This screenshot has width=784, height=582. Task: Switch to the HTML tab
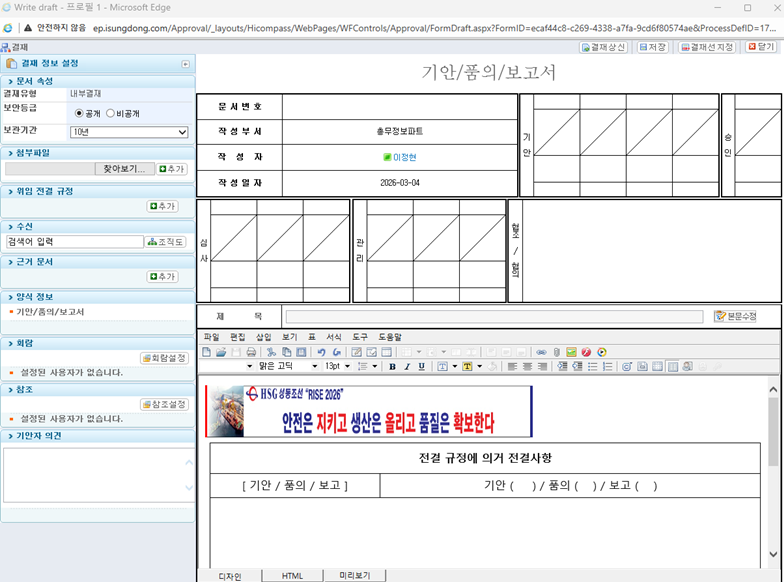coord(292,576)
